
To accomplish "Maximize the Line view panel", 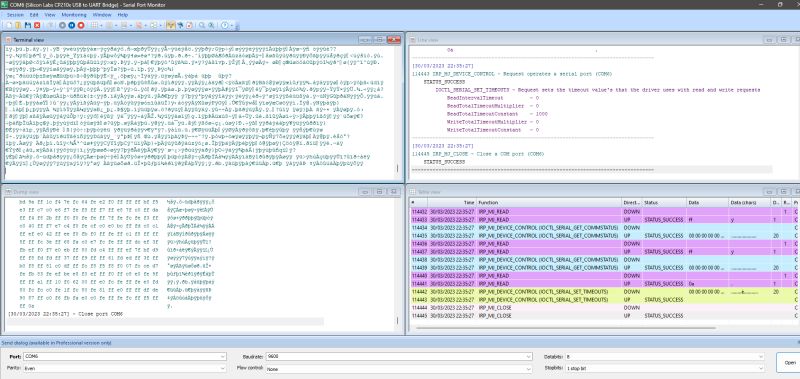I will [784, 39].
